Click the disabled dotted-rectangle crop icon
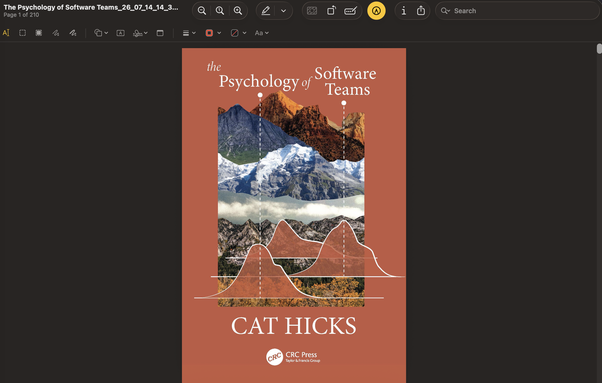Viewport: 602px width, 383px height. point(312,11)
